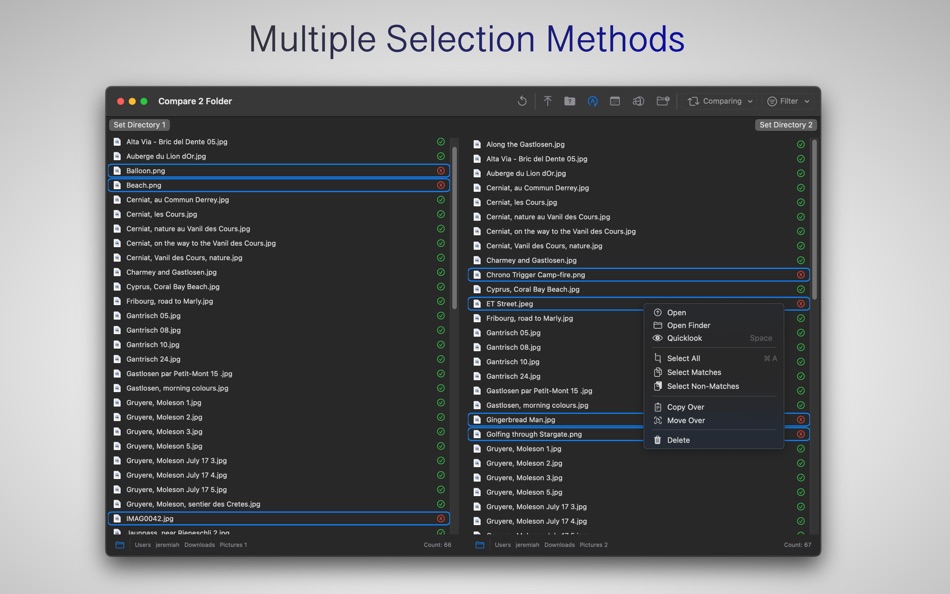Click file icon beside Gingerbread Man.jpg
Screen dimensions: 950x594
coord(477,420)
